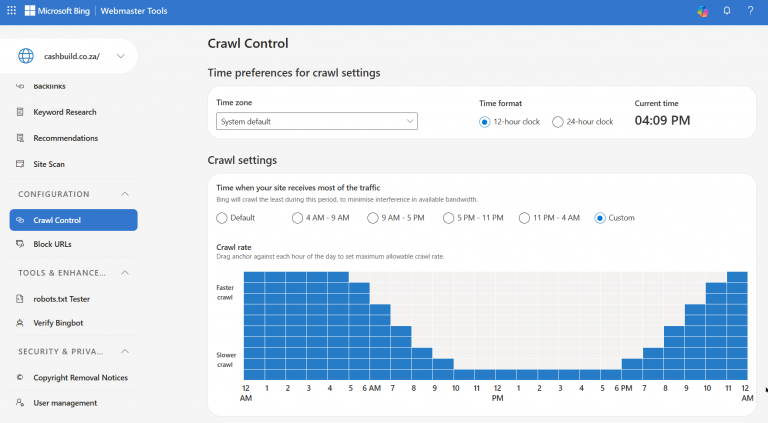Select the Default traffic time option
Image resolution: width=768 pixels, height=423 pixels.
(222, 218)
